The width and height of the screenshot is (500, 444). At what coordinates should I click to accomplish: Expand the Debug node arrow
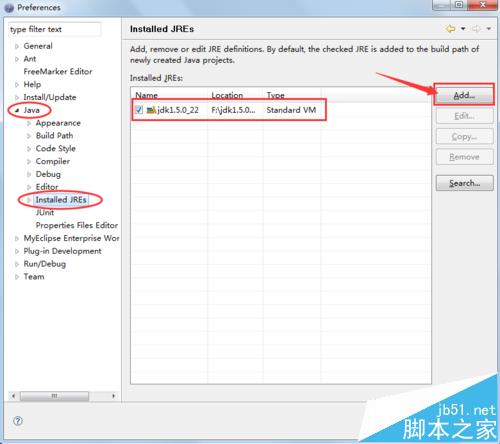pyautogui.click(x=29, y=174)
